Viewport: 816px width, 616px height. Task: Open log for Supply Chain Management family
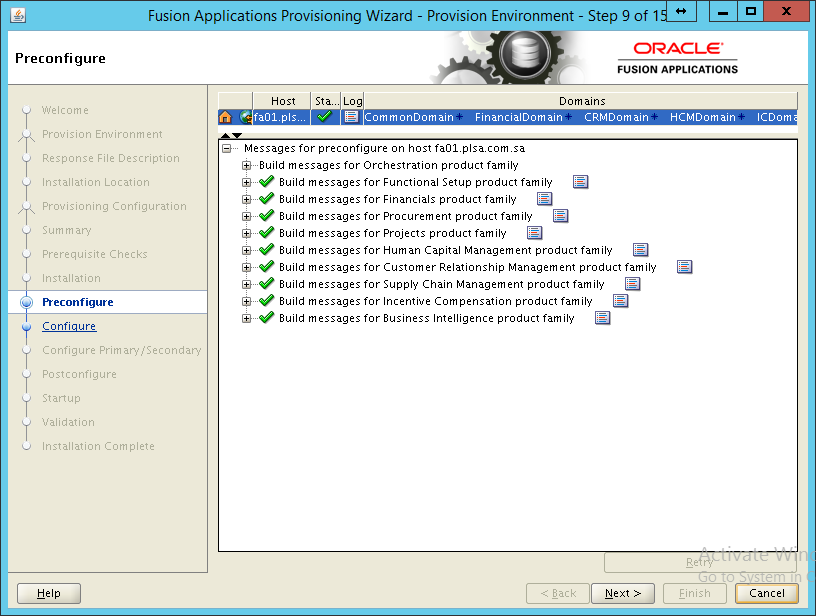(633, 284)
